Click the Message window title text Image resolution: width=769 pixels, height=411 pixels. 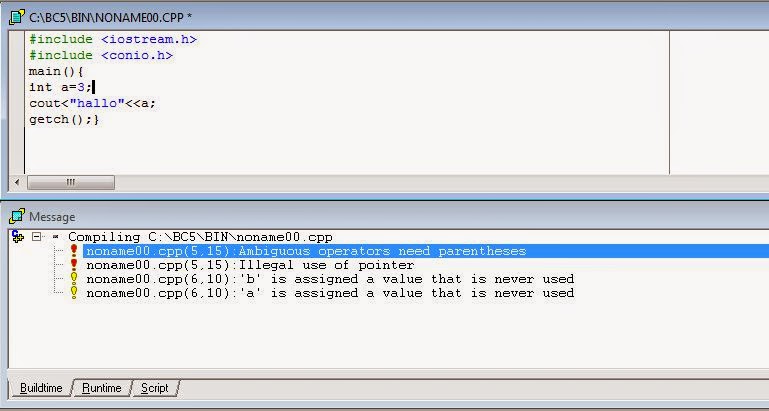[52, 217]
